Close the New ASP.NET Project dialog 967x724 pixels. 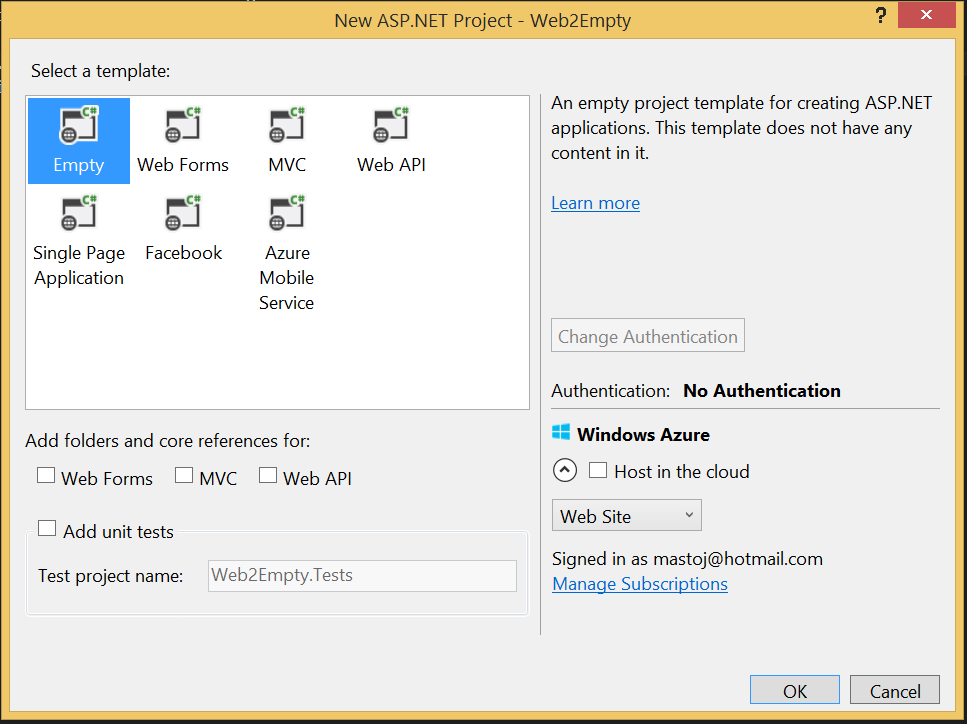(x=926, y=15)
